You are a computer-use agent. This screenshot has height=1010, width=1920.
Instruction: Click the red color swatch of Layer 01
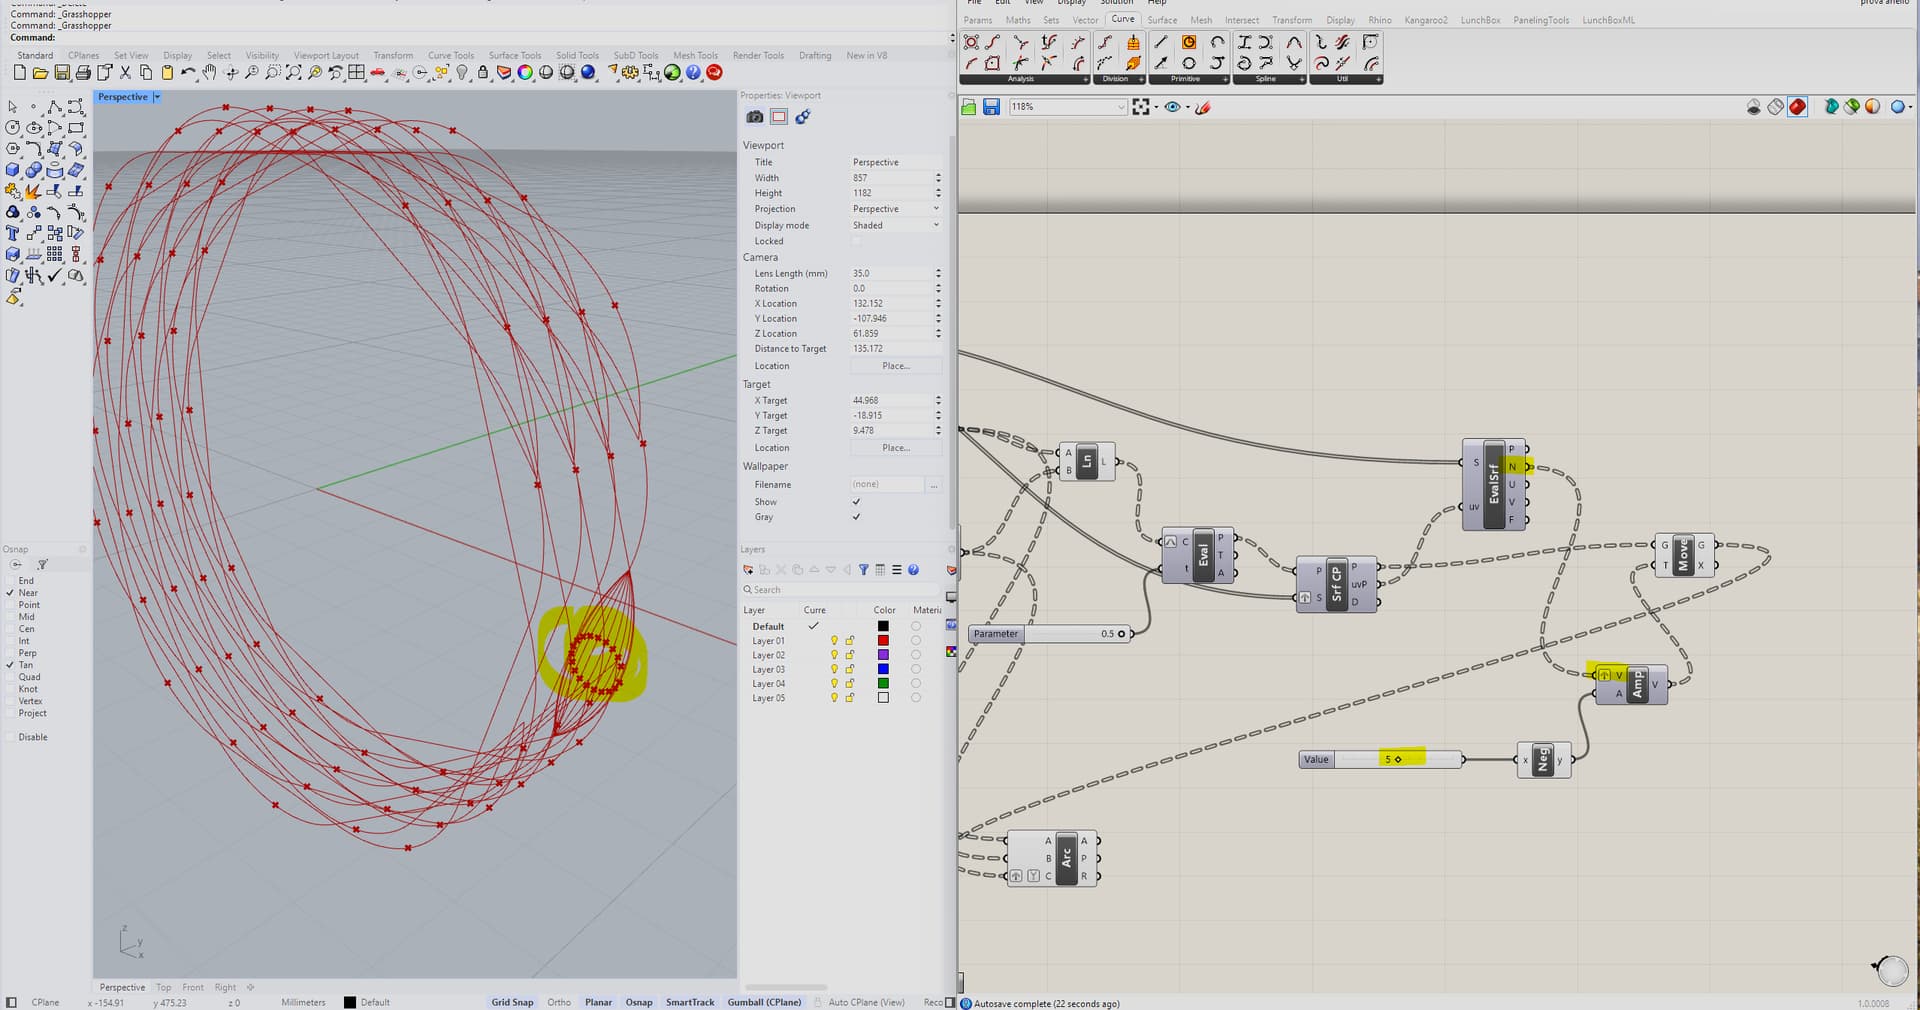tap(883, 641)
